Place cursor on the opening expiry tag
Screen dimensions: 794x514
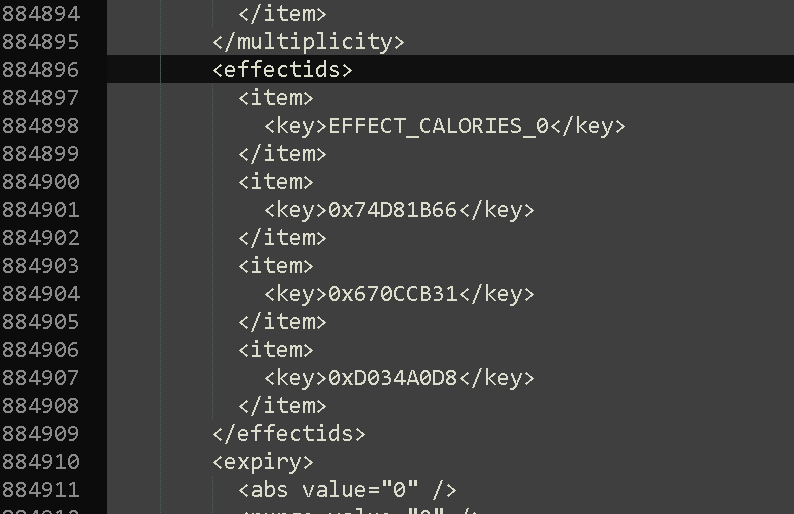262,462
